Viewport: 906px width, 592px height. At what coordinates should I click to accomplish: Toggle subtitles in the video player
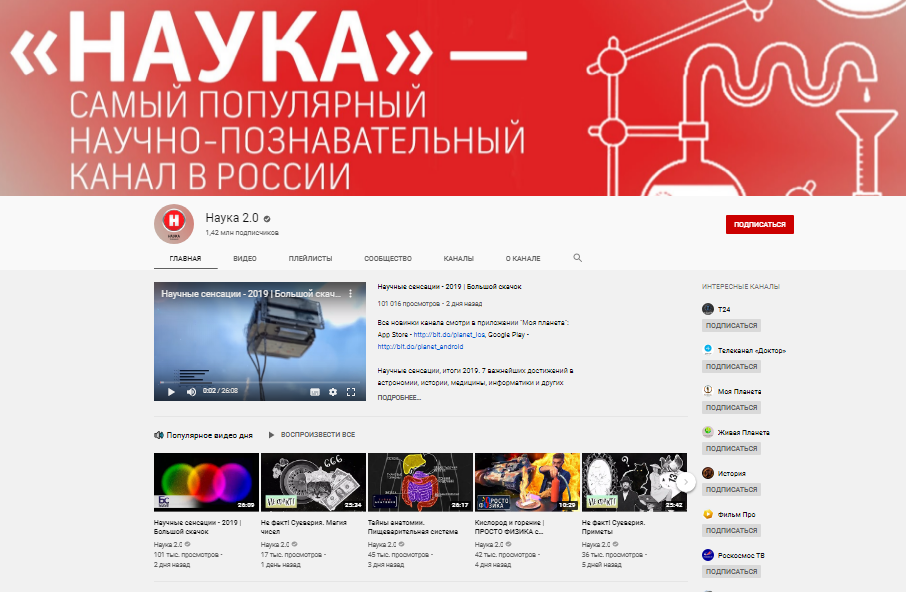pos(314,392)
